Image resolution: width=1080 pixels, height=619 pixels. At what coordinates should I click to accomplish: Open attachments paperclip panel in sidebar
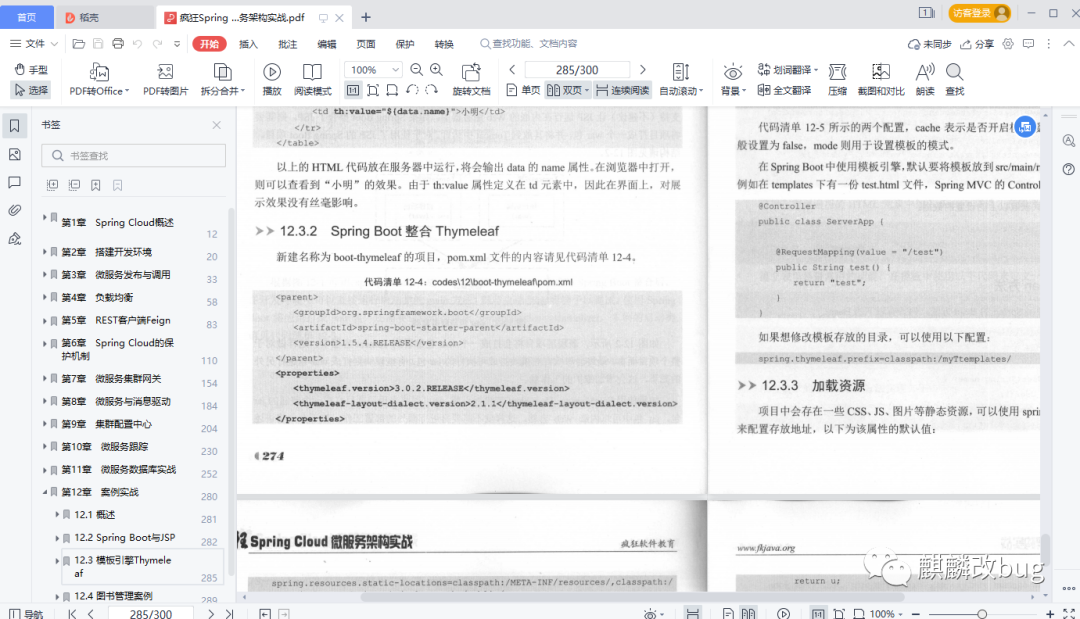click(14, 210)
